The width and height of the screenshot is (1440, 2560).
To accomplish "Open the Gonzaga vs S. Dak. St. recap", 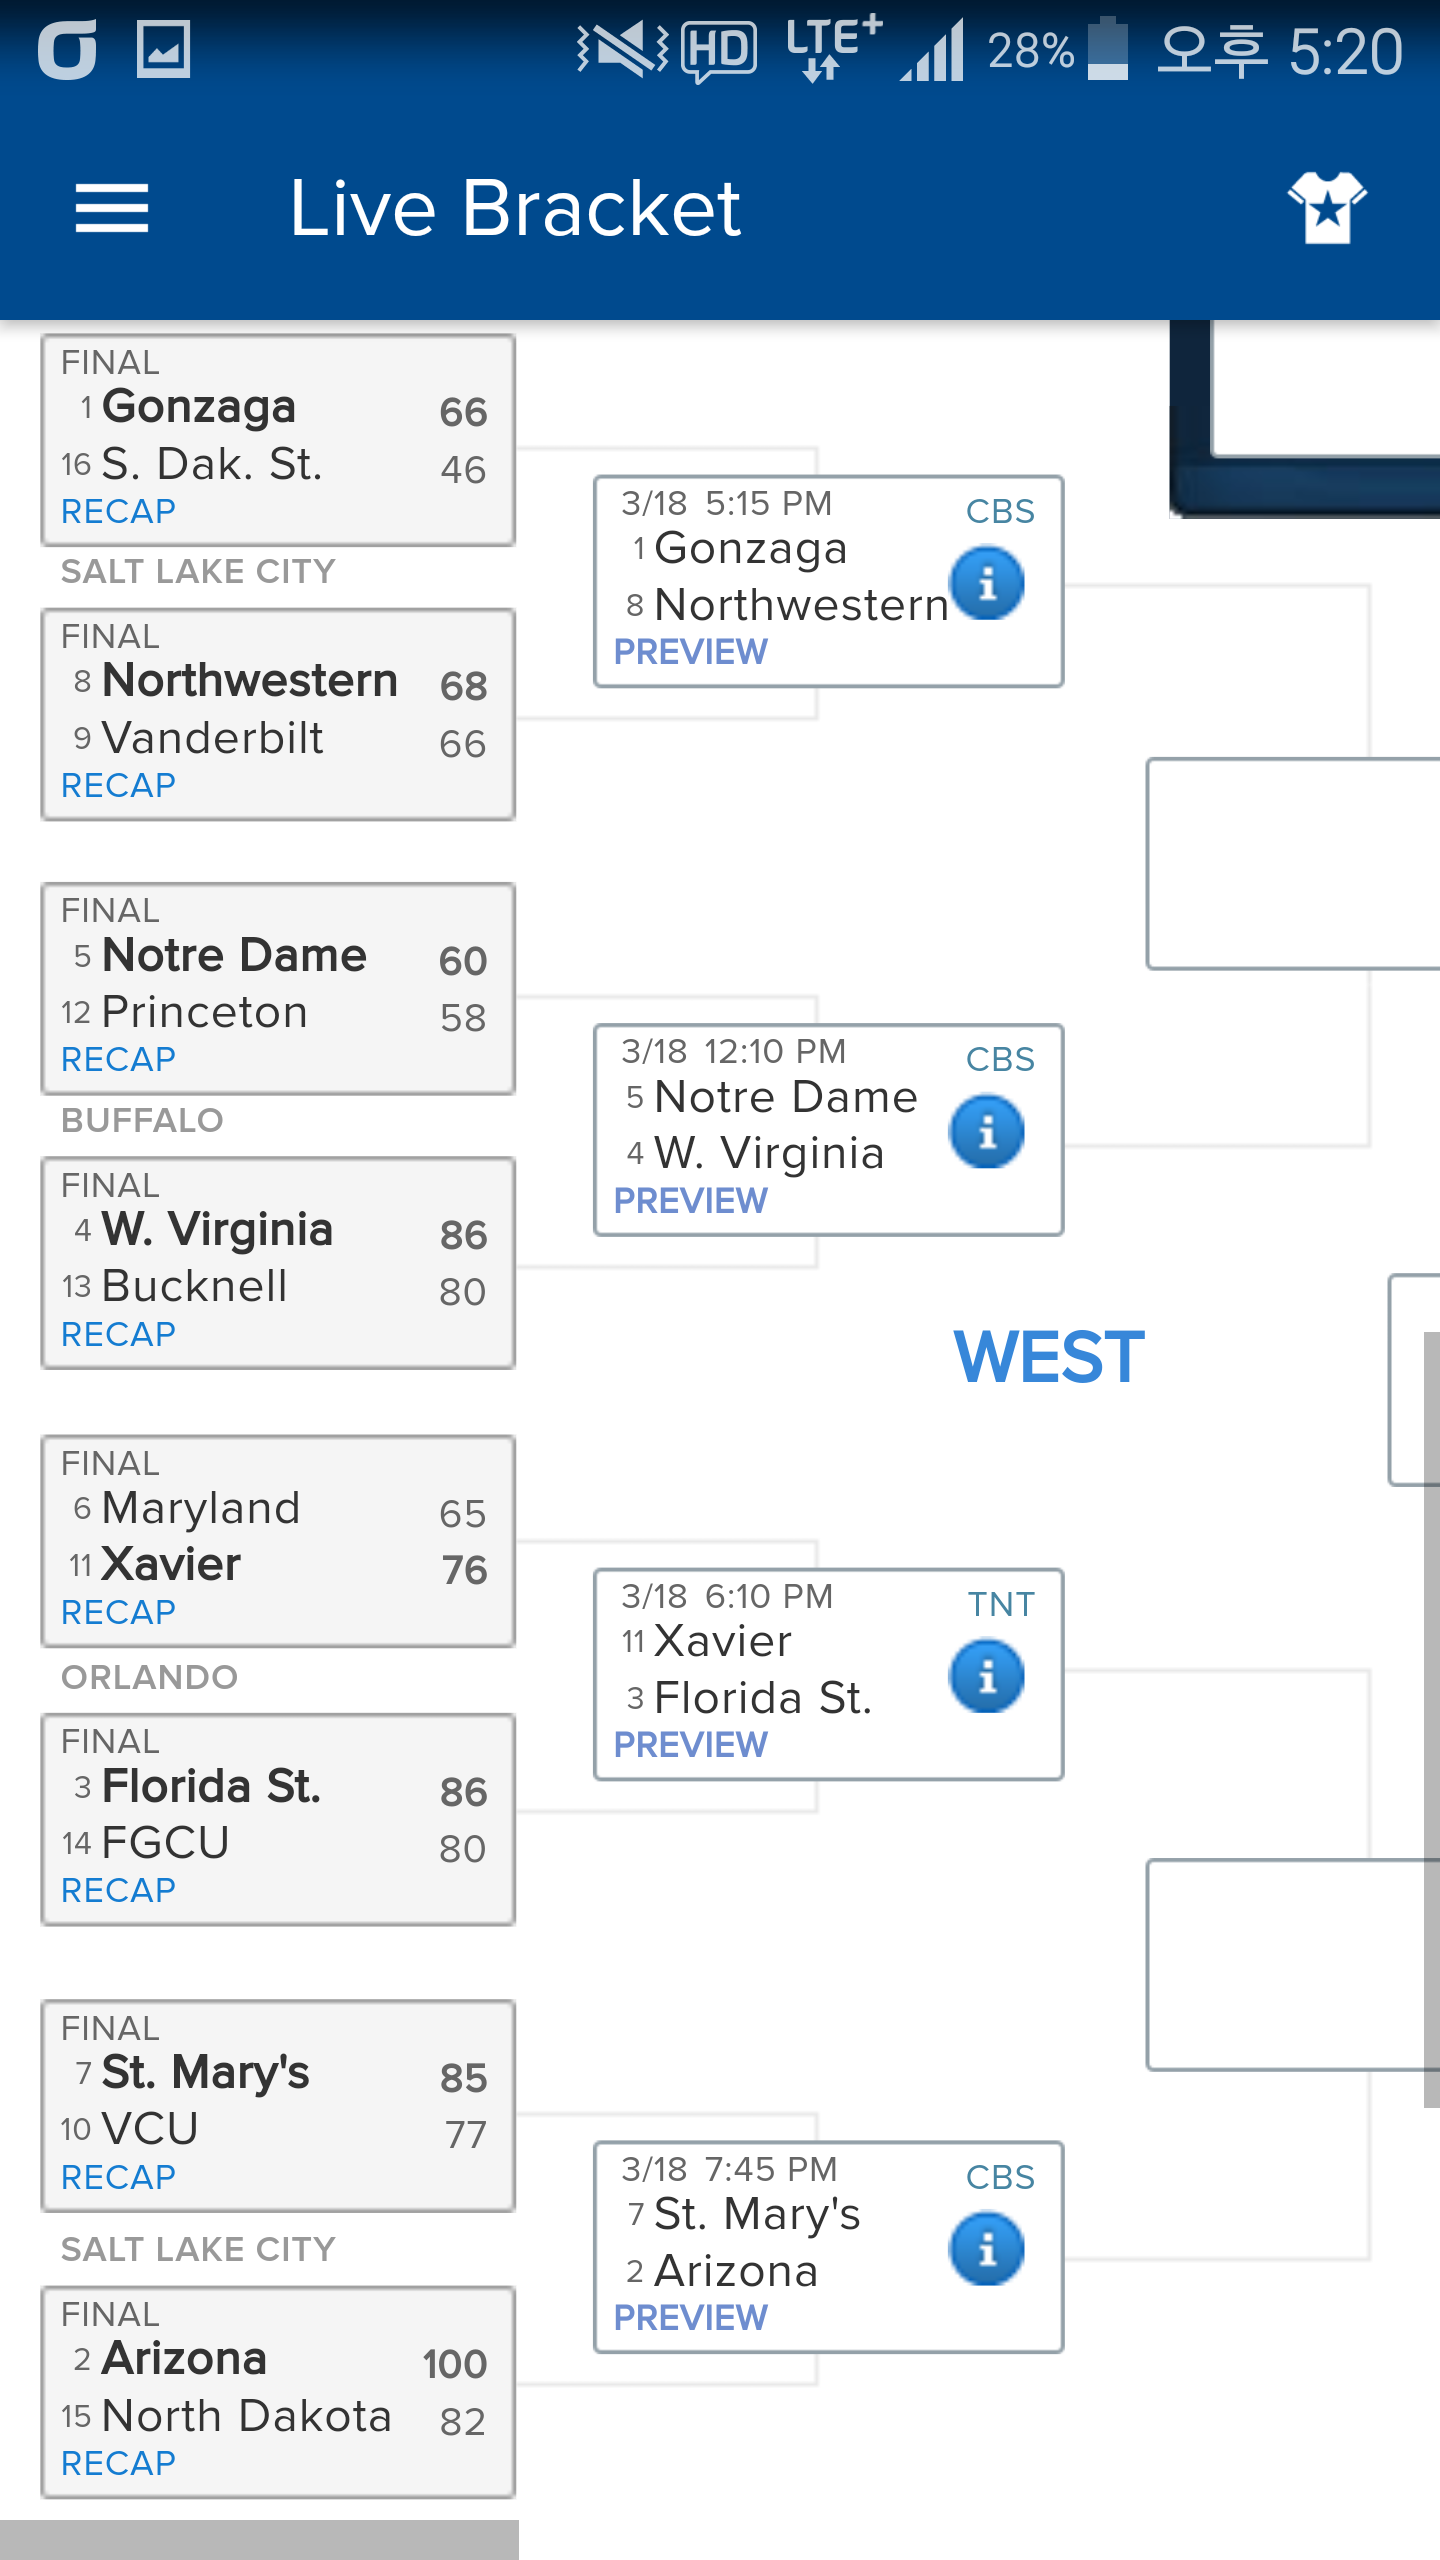I will (x=118, y=511).
